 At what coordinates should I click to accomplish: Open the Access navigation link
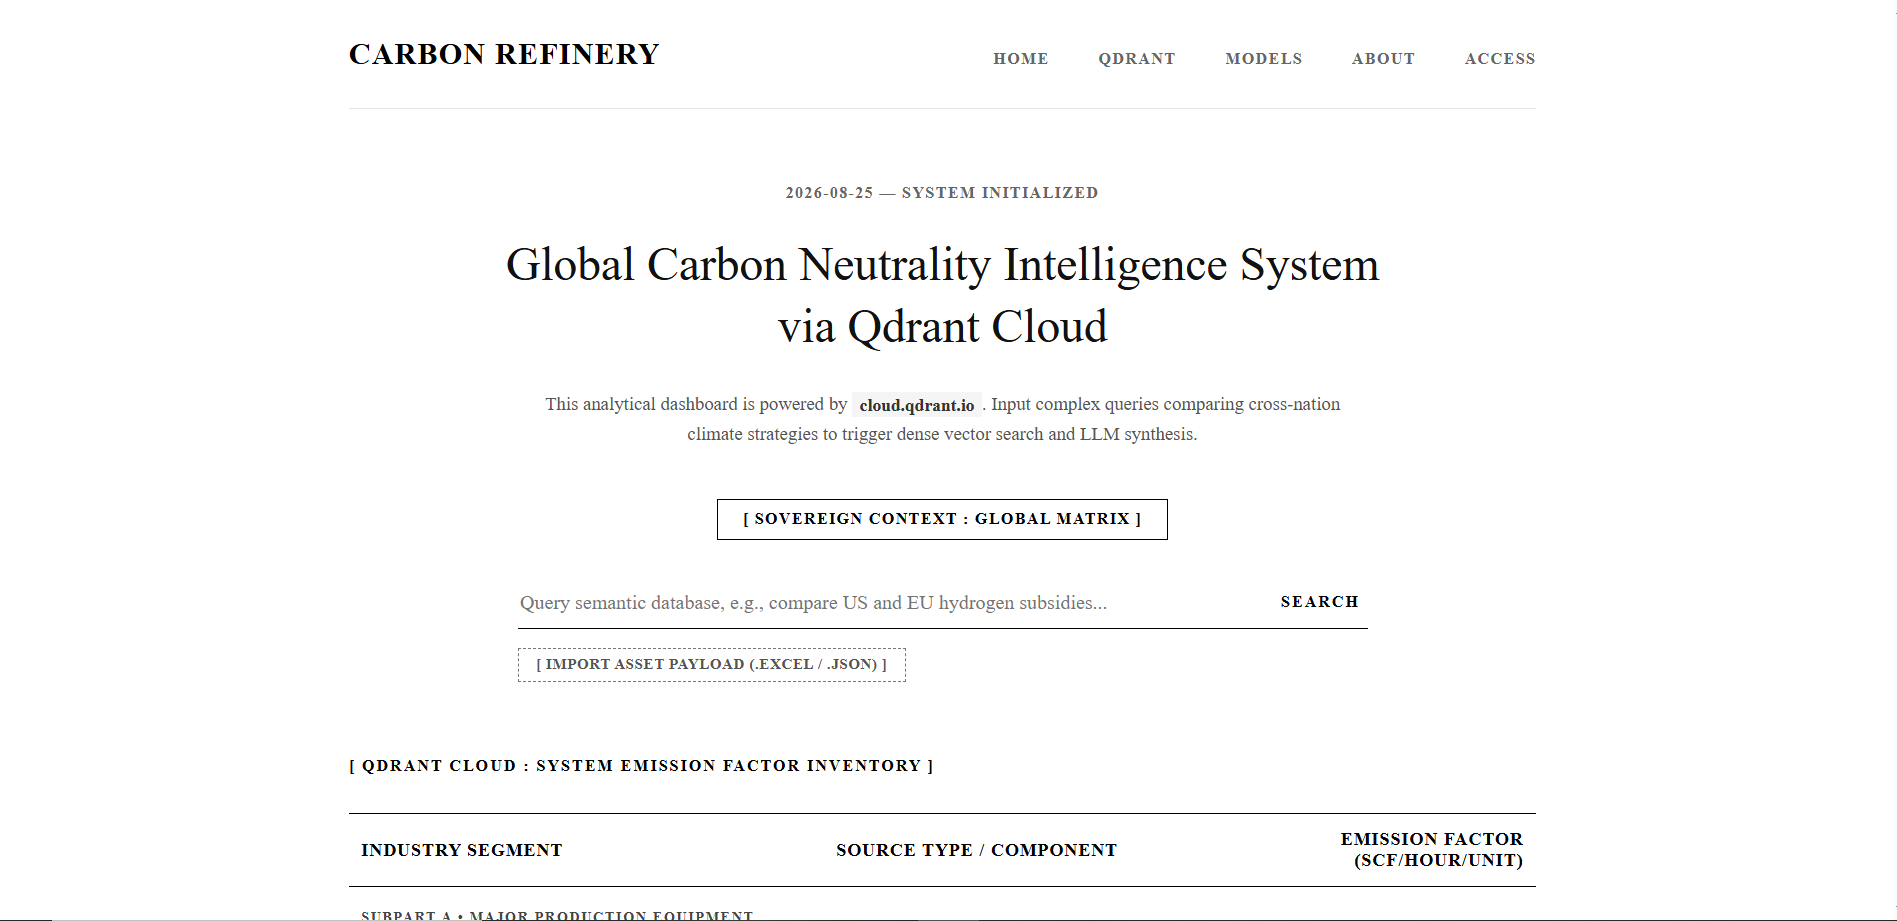click(1500, 59)
